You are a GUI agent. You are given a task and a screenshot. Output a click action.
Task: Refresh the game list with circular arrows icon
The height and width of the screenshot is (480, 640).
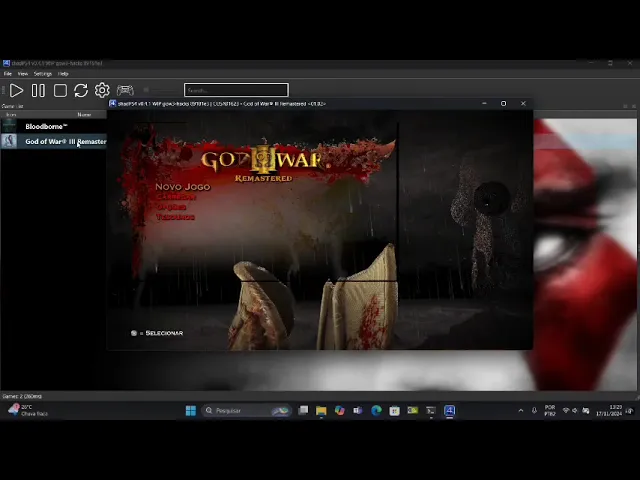click(81, 90)
